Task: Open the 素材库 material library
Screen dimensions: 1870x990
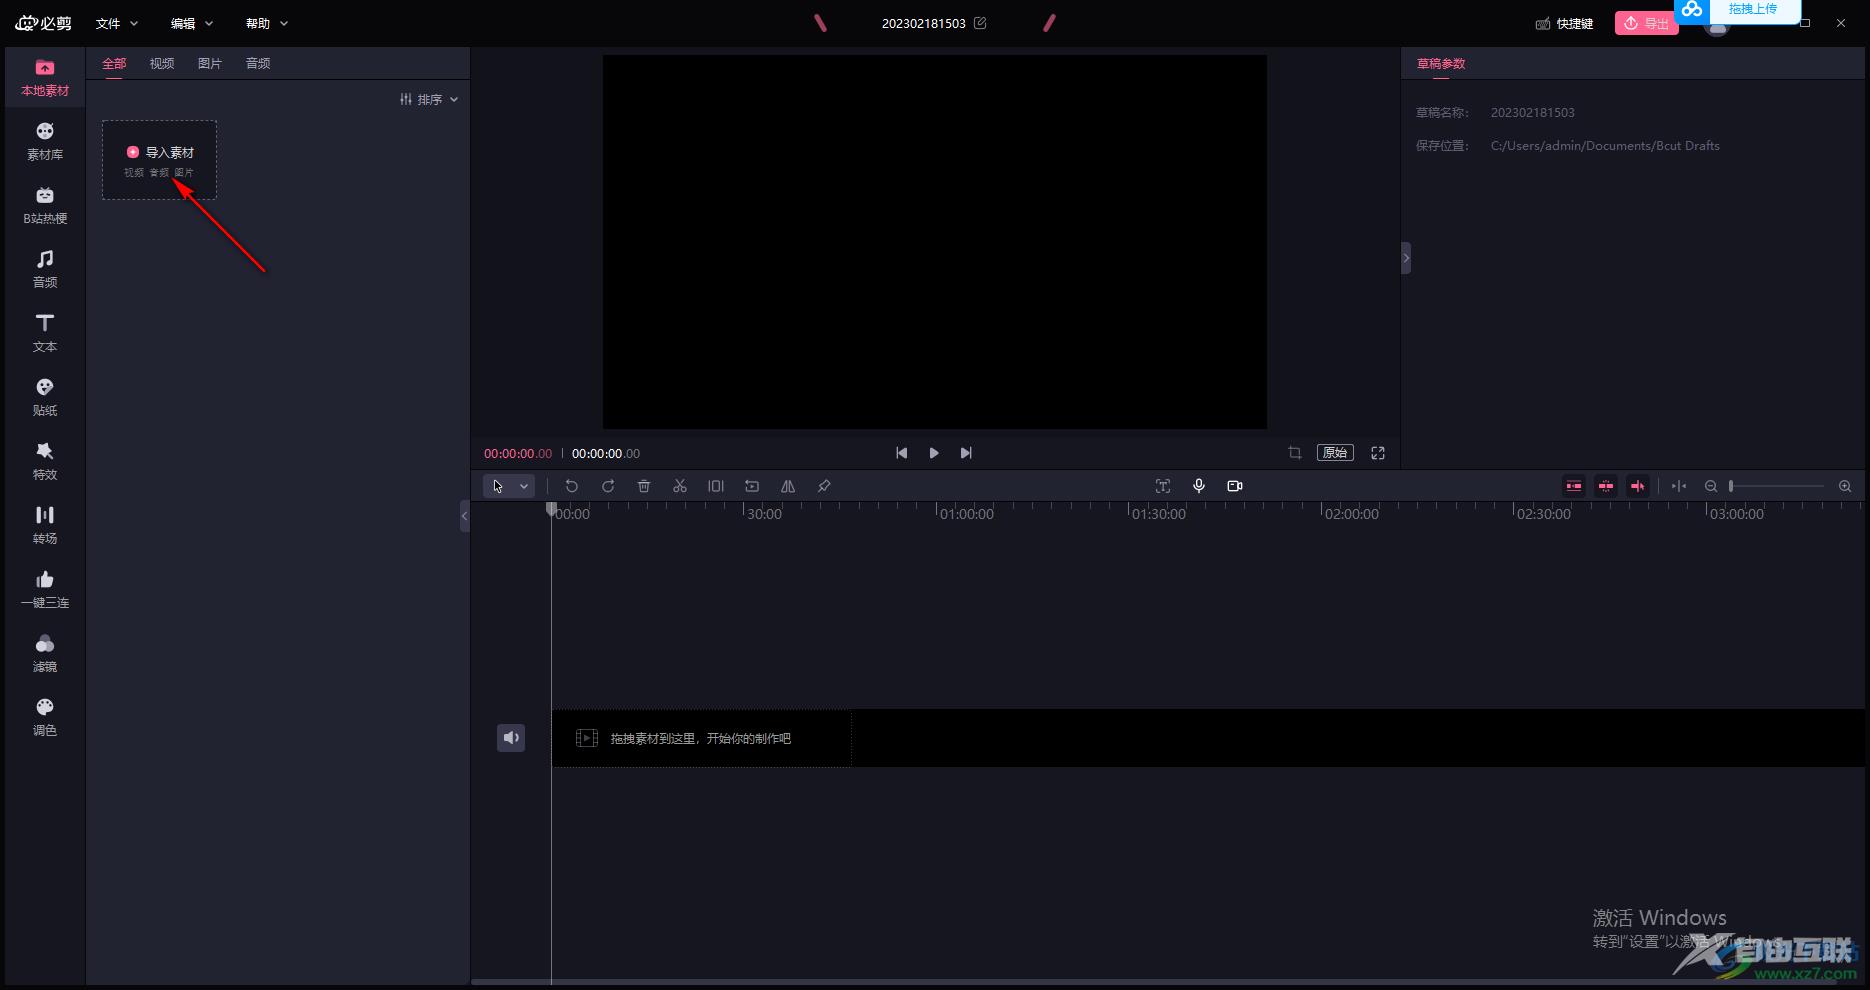Action: pyautogui.click(x=45, y=142)
